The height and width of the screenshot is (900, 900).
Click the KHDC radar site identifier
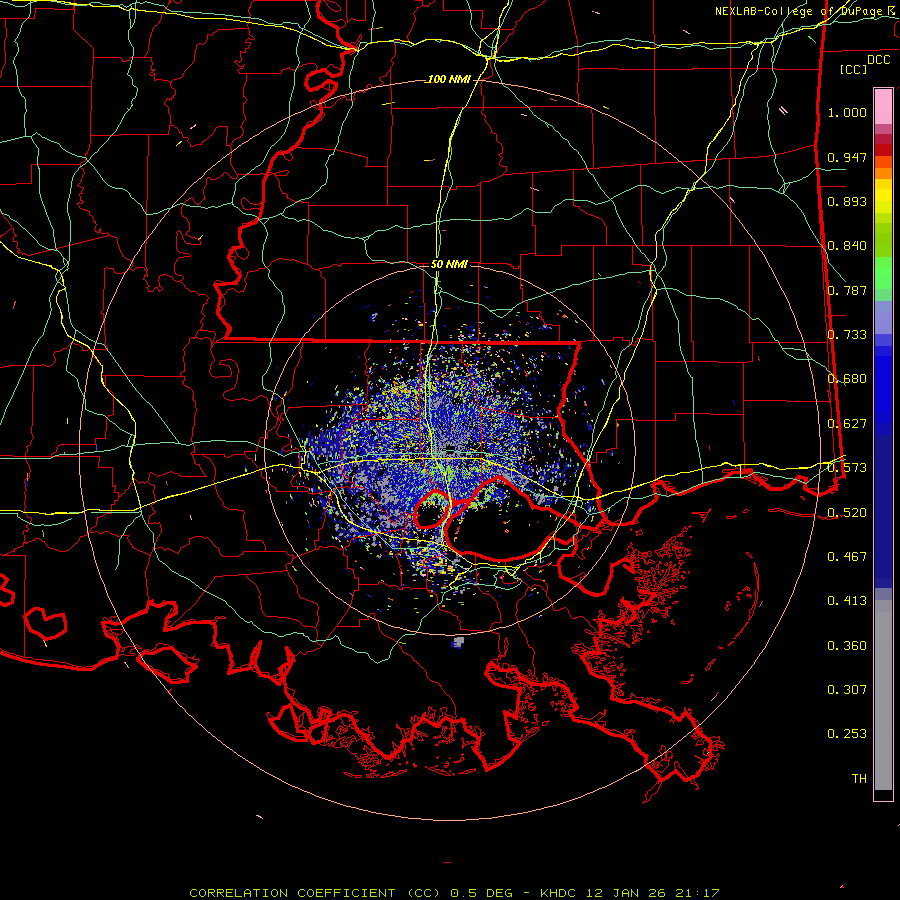pos(559,893)
